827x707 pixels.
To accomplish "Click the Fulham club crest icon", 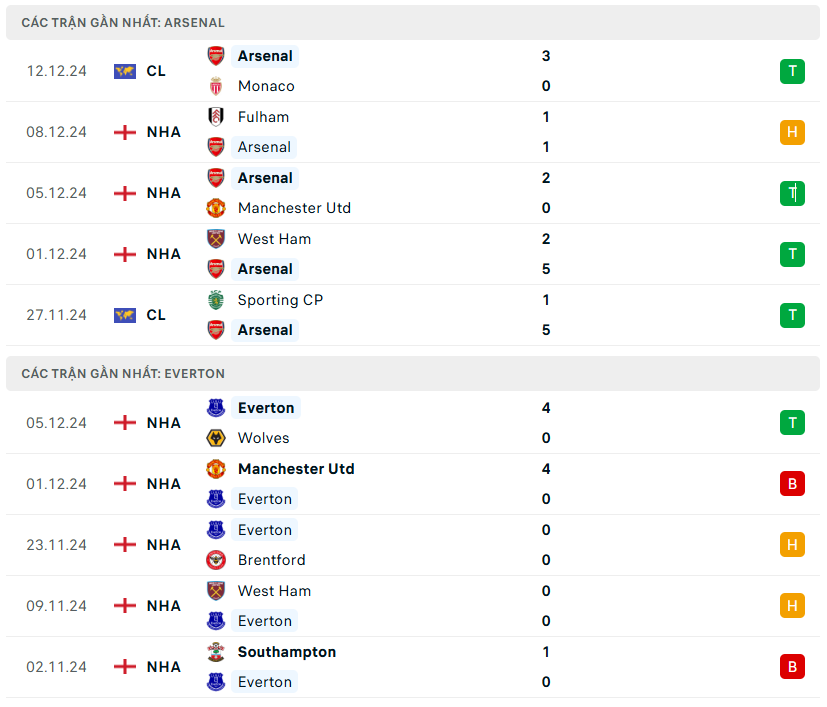I will [216, 117].
